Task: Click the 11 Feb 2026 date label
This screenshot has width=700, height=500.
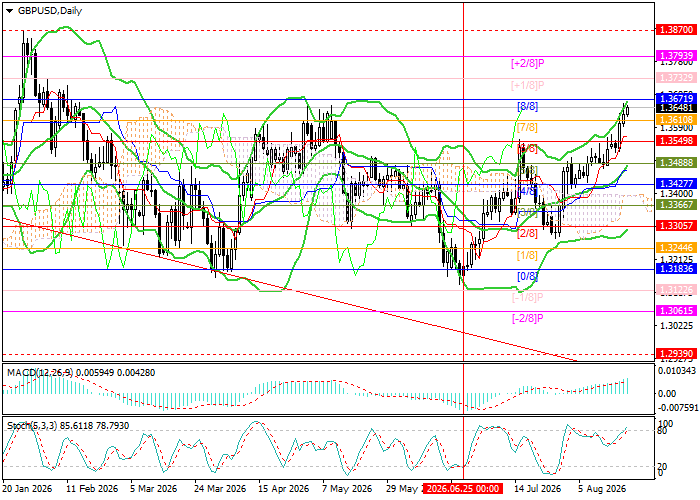Action: 92,488
